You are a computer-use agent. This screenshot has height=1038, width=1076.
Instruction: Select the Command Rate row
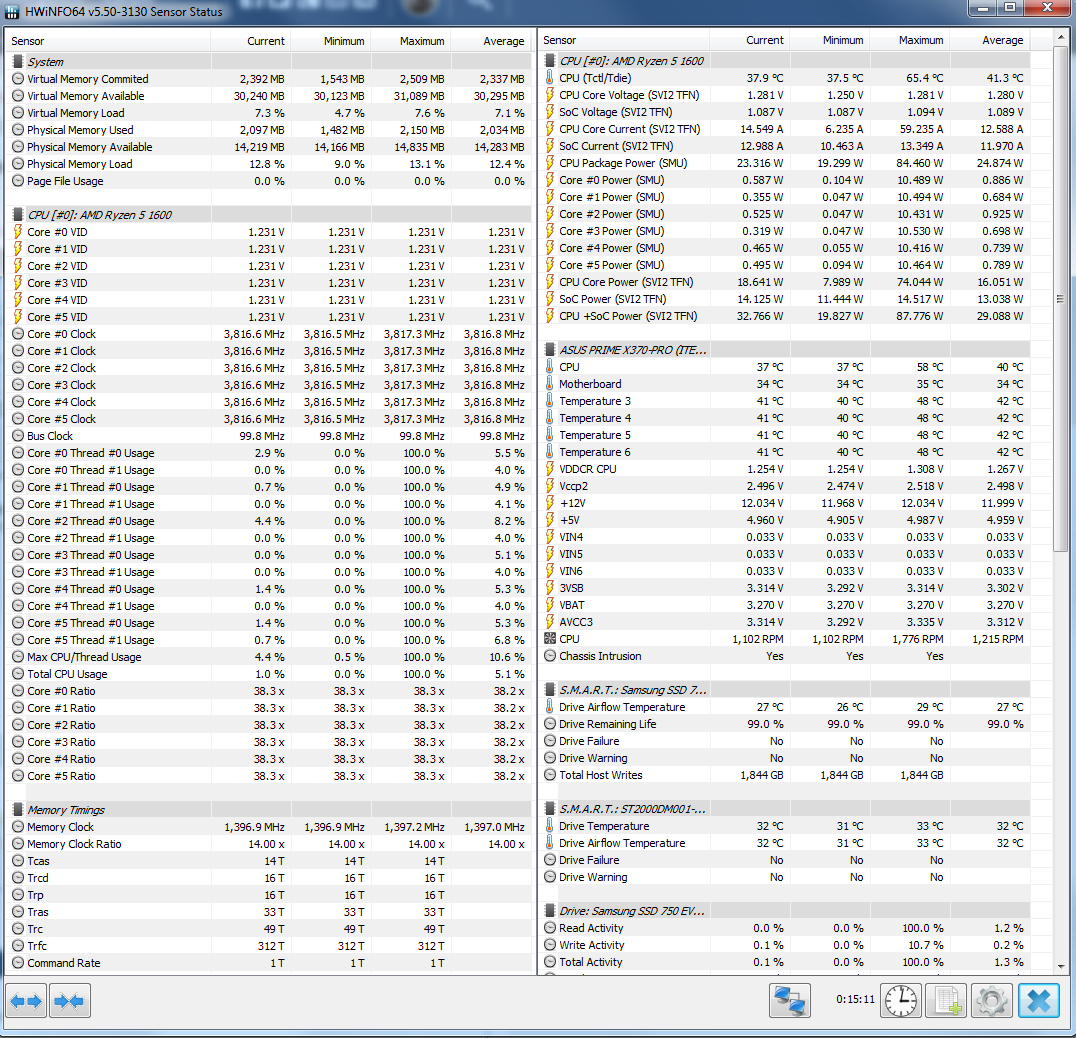click(269, 963)
